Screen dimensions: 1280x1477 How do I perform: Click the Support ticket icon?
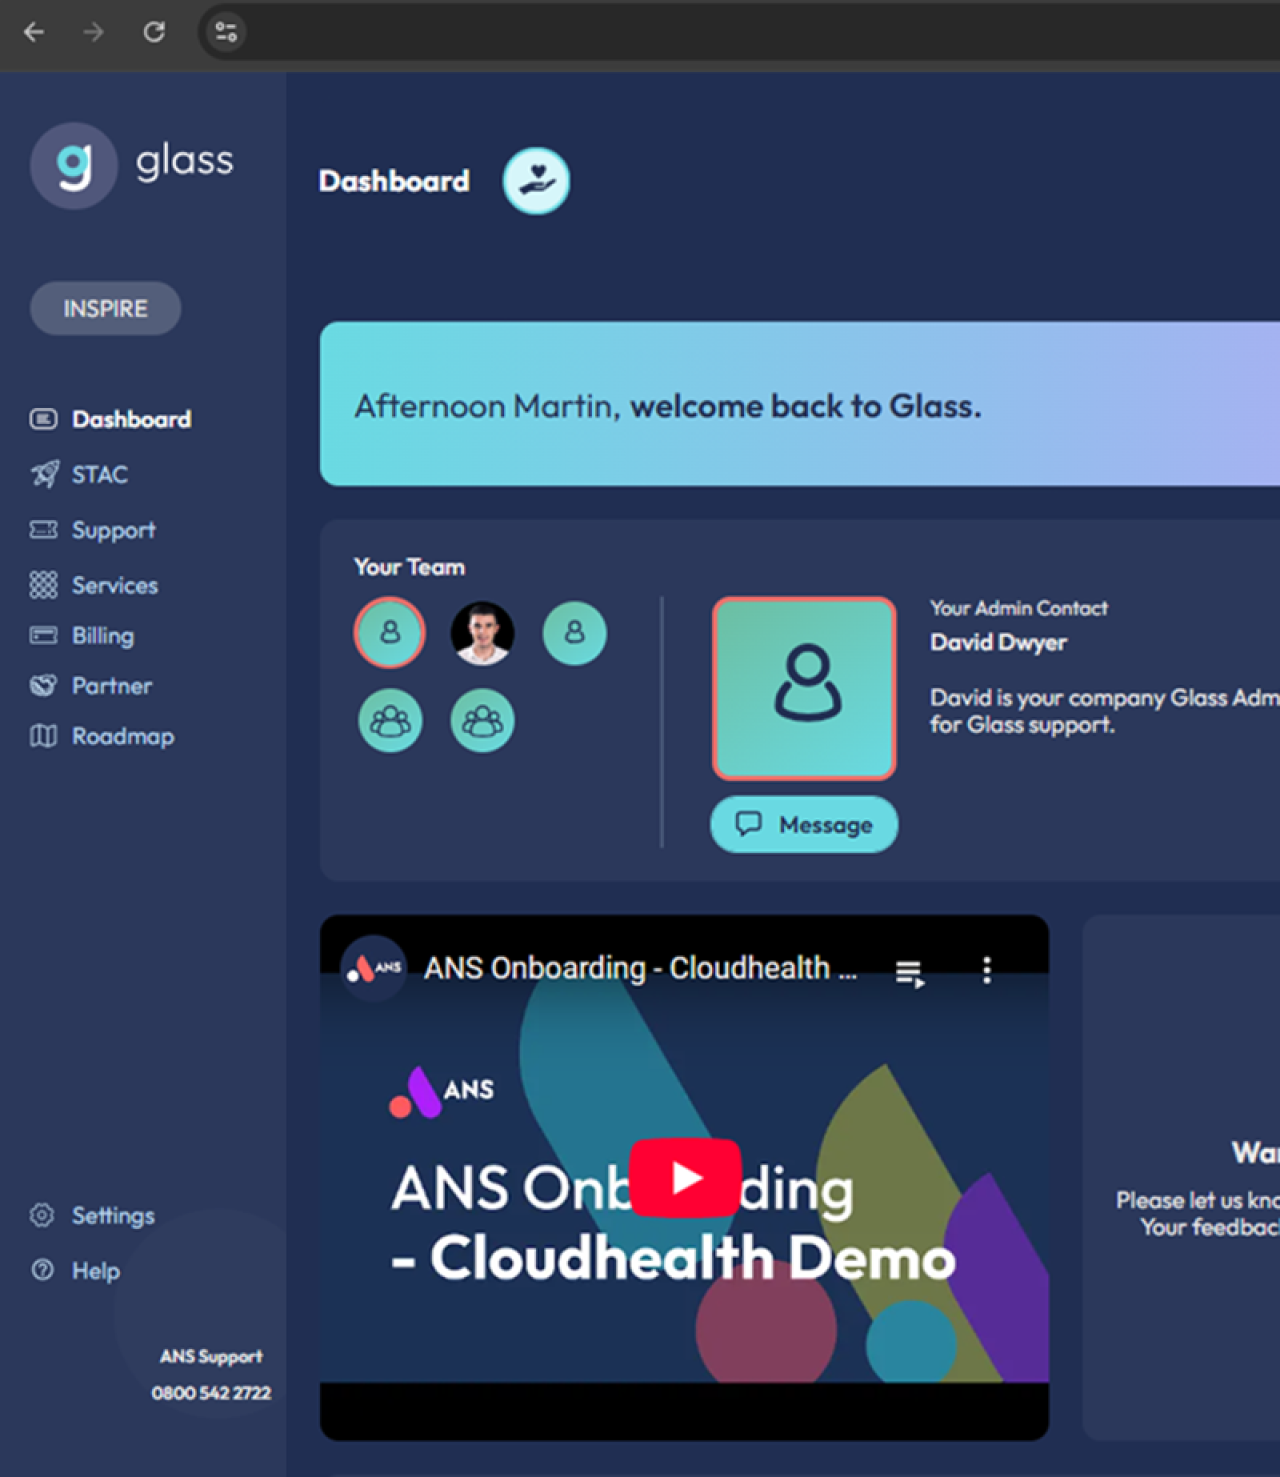click(43, 529)
